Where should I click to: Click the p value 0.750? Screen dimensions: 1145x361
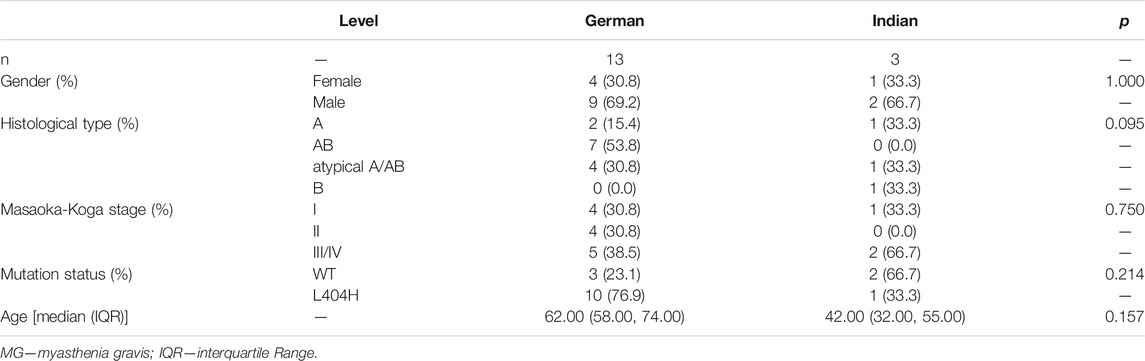1125,211
